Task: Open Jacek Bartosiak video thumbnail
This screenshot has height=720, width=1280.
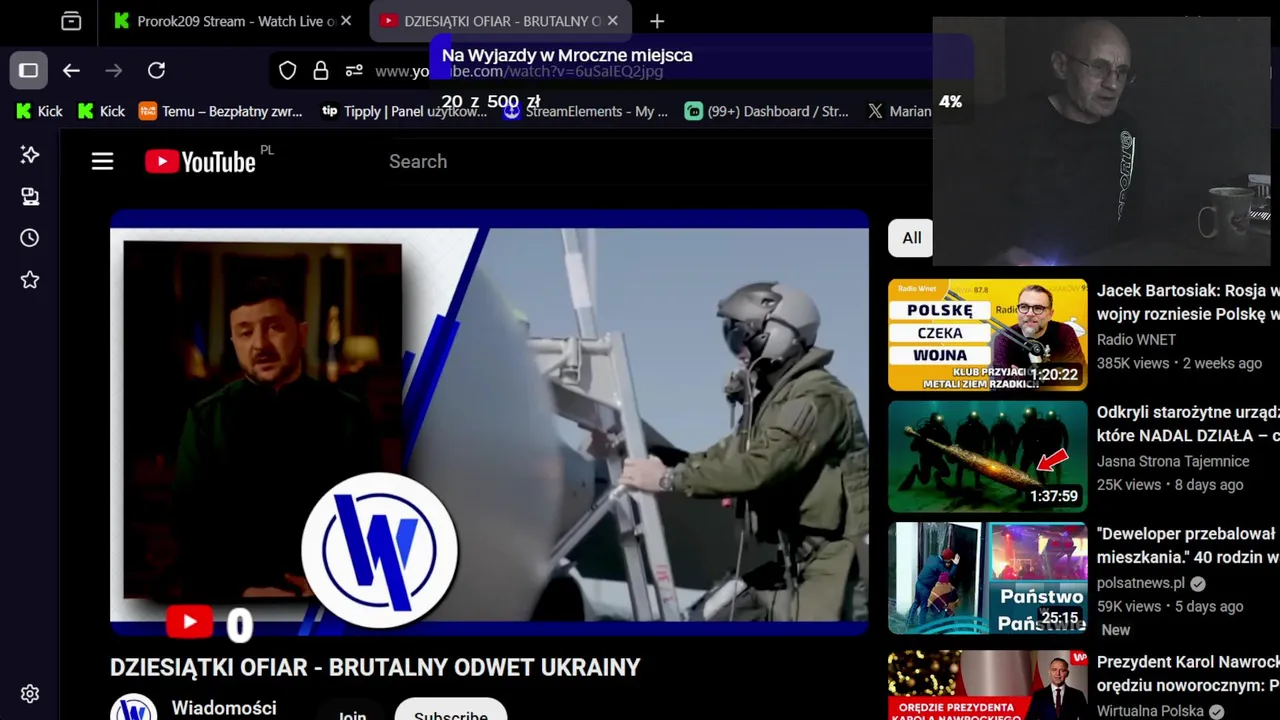Action: tap(987, 334)
